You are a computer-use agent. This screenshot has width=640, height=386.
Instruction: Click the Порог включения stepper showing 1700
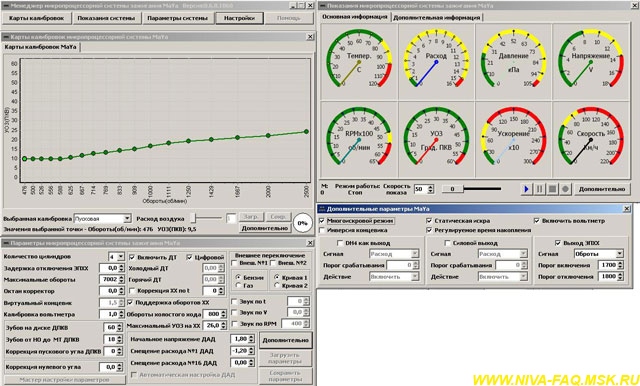click(611, 265)
